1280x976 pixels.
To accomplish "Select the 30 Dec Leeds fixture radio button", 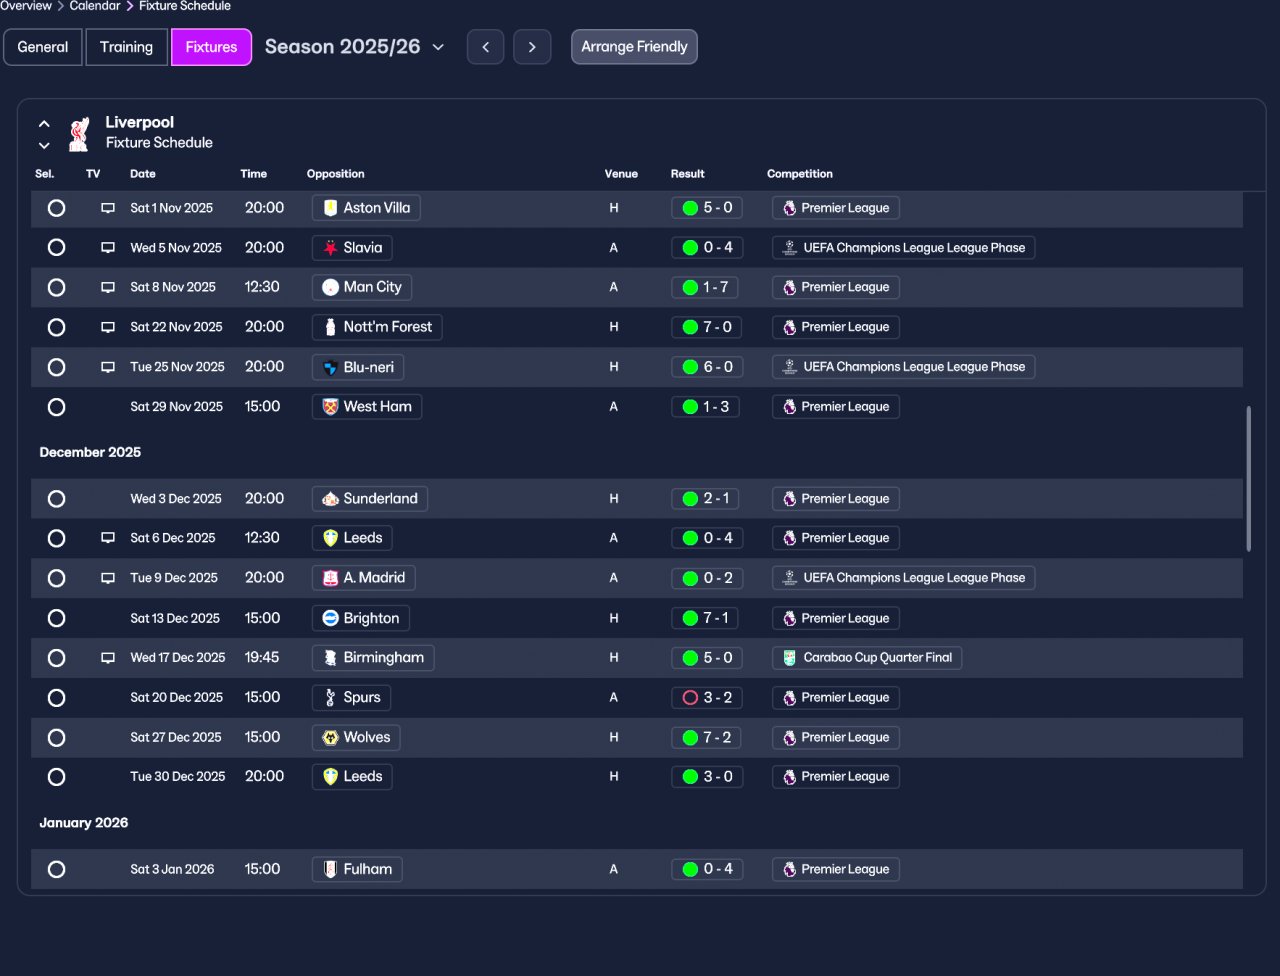I will tap(56, 777).
